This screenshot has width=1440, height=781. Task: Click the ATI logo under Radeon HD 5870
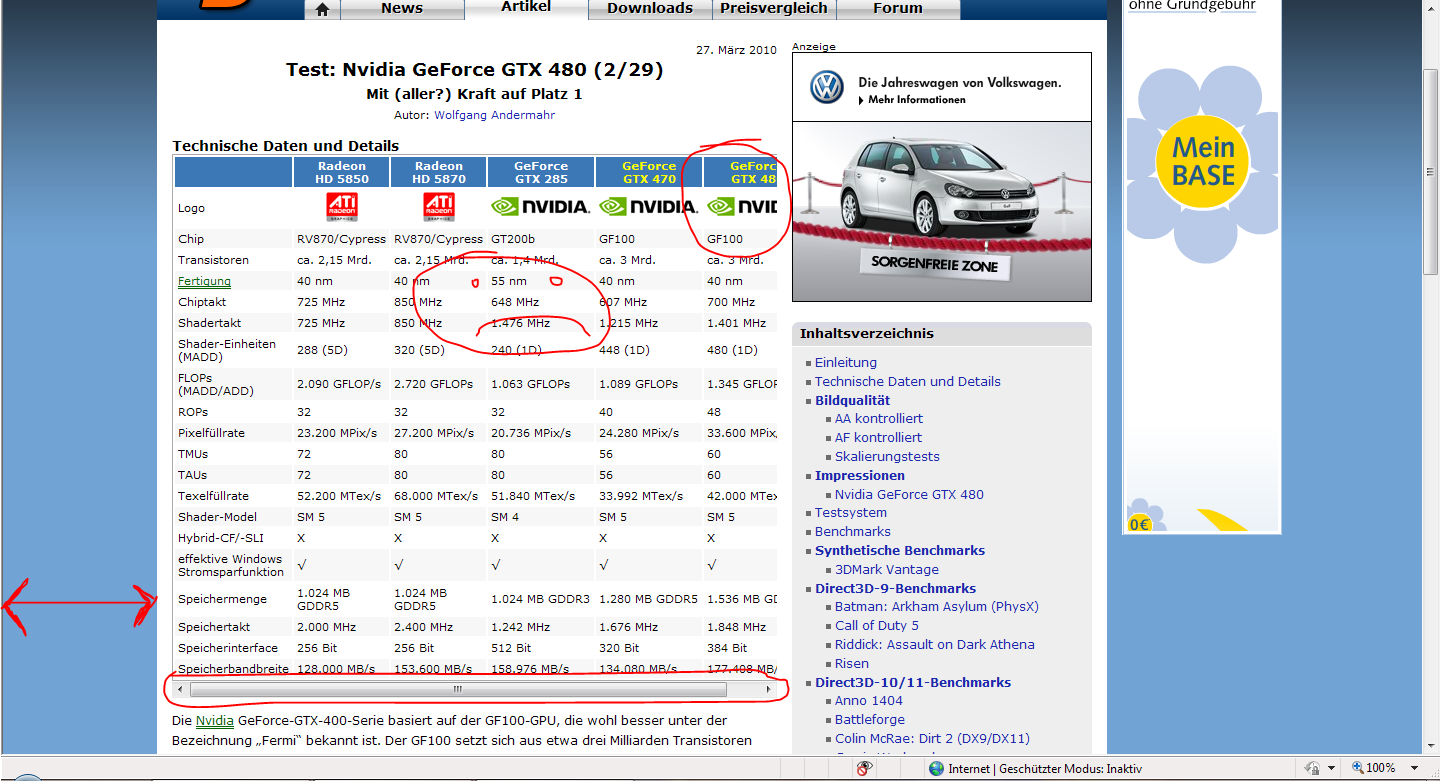439,207
